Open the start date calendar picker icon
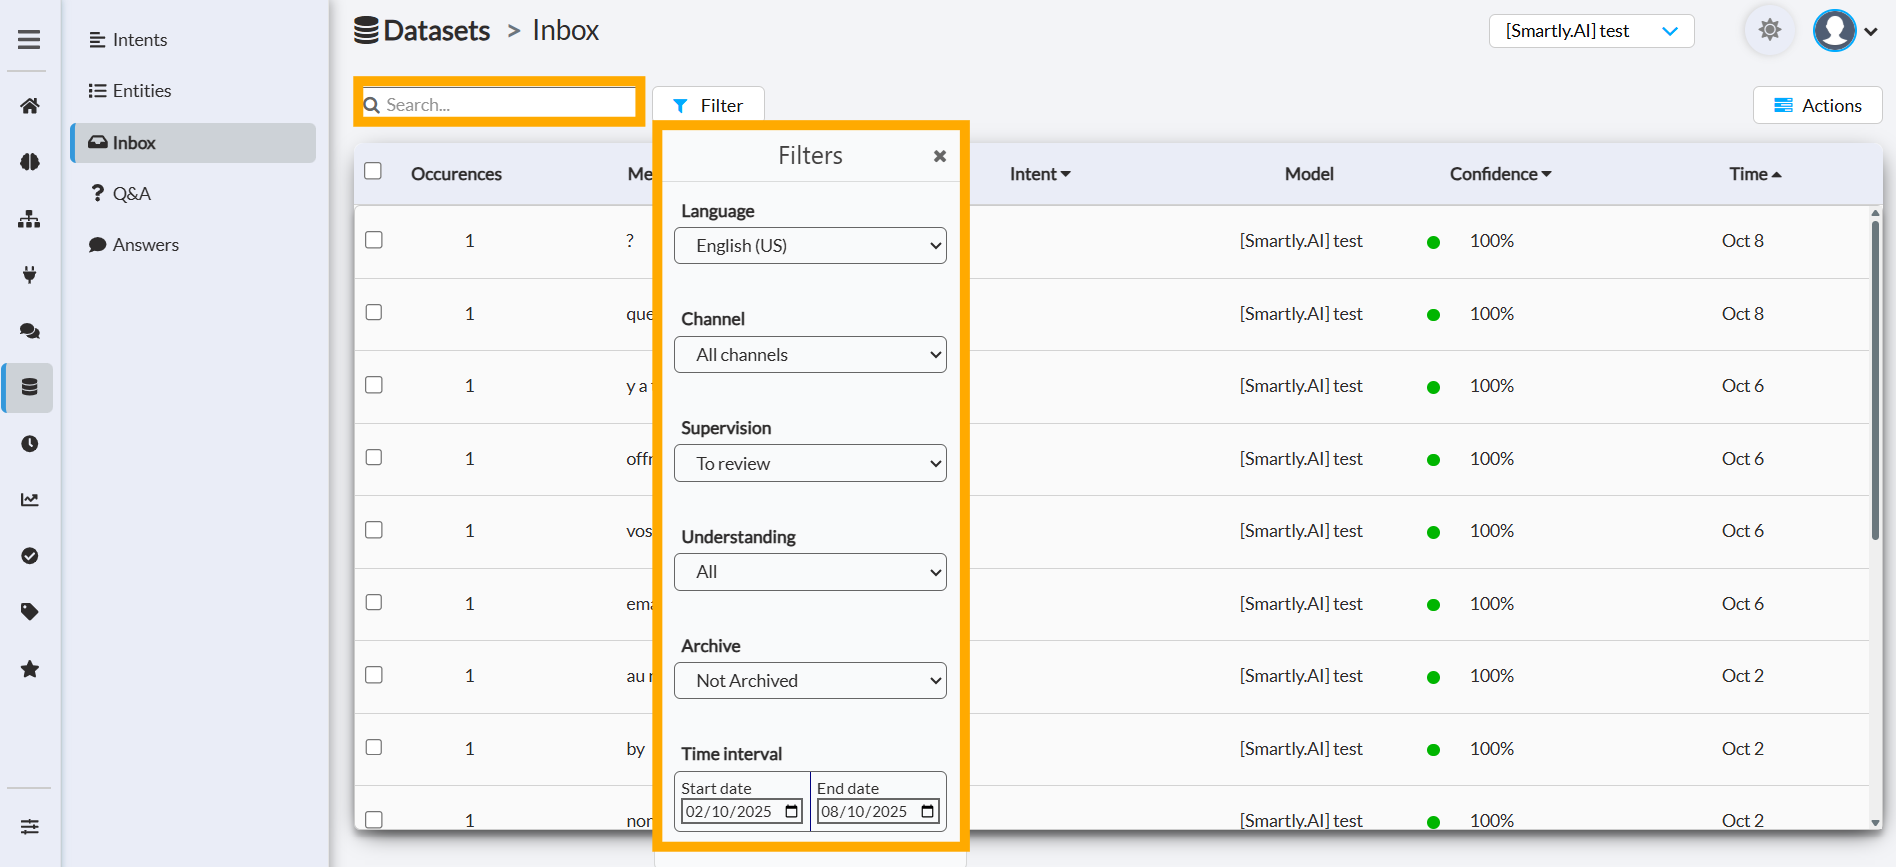 click(x=792, y=811)
